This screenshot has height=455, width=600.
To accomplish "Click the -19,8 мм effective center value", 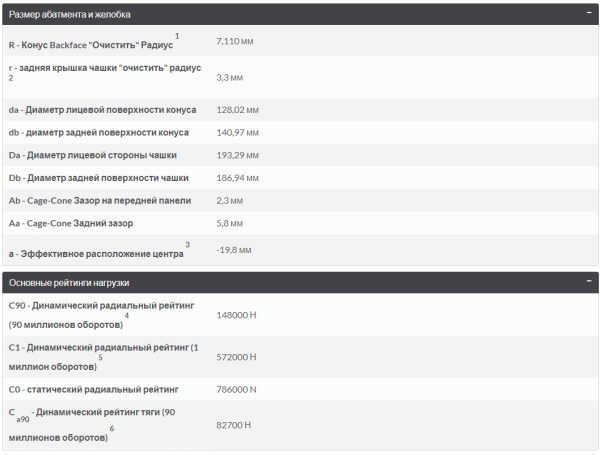I will tap(233, 249).
